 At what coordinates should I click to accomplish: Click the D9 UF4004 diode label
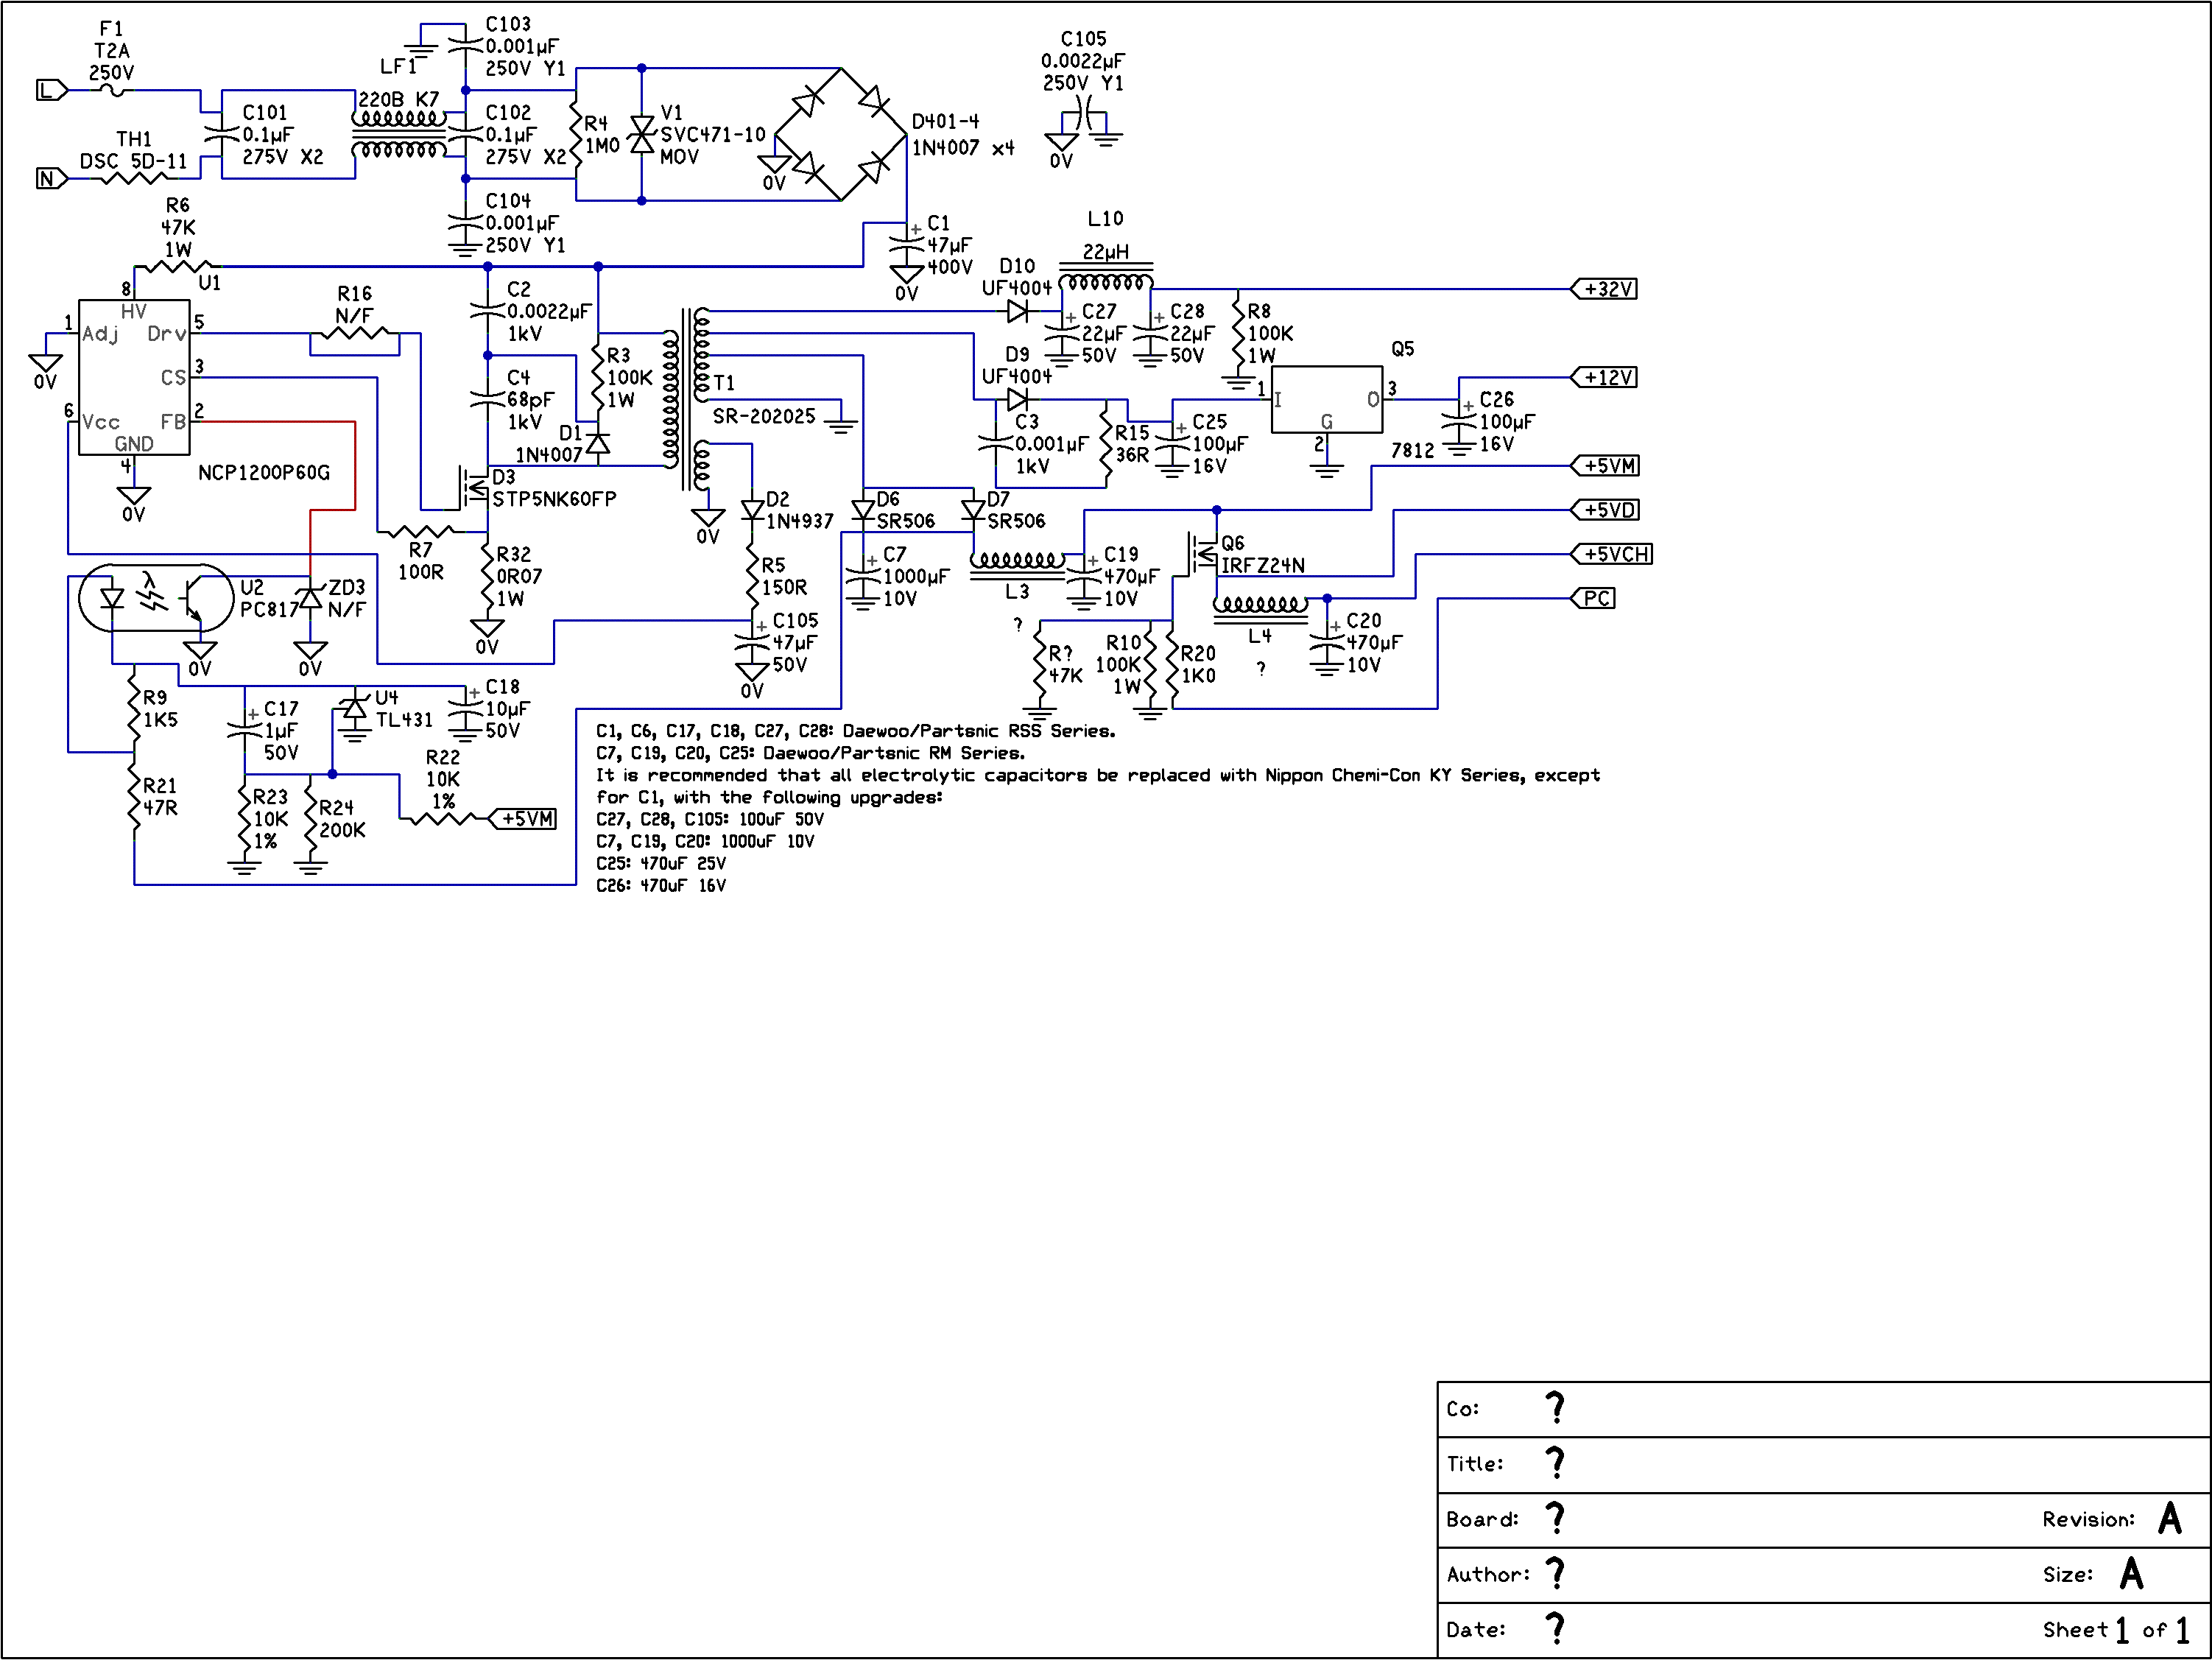tap(1016, 365)
